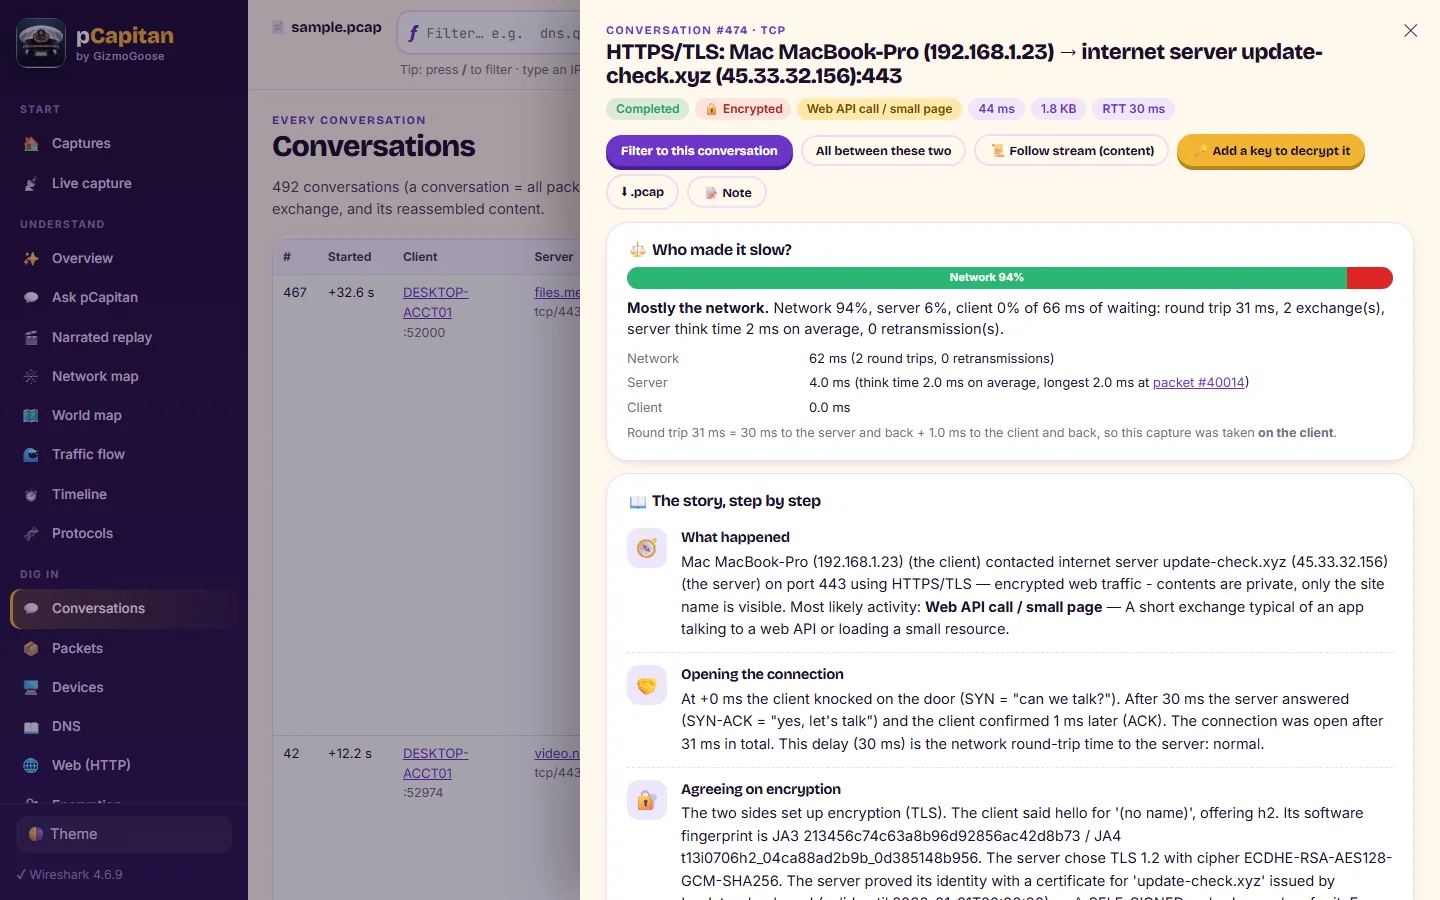1440x900 pixels.
Task: Click the Completed status badge
Action: pyautogui.click(x=647, y=109)
